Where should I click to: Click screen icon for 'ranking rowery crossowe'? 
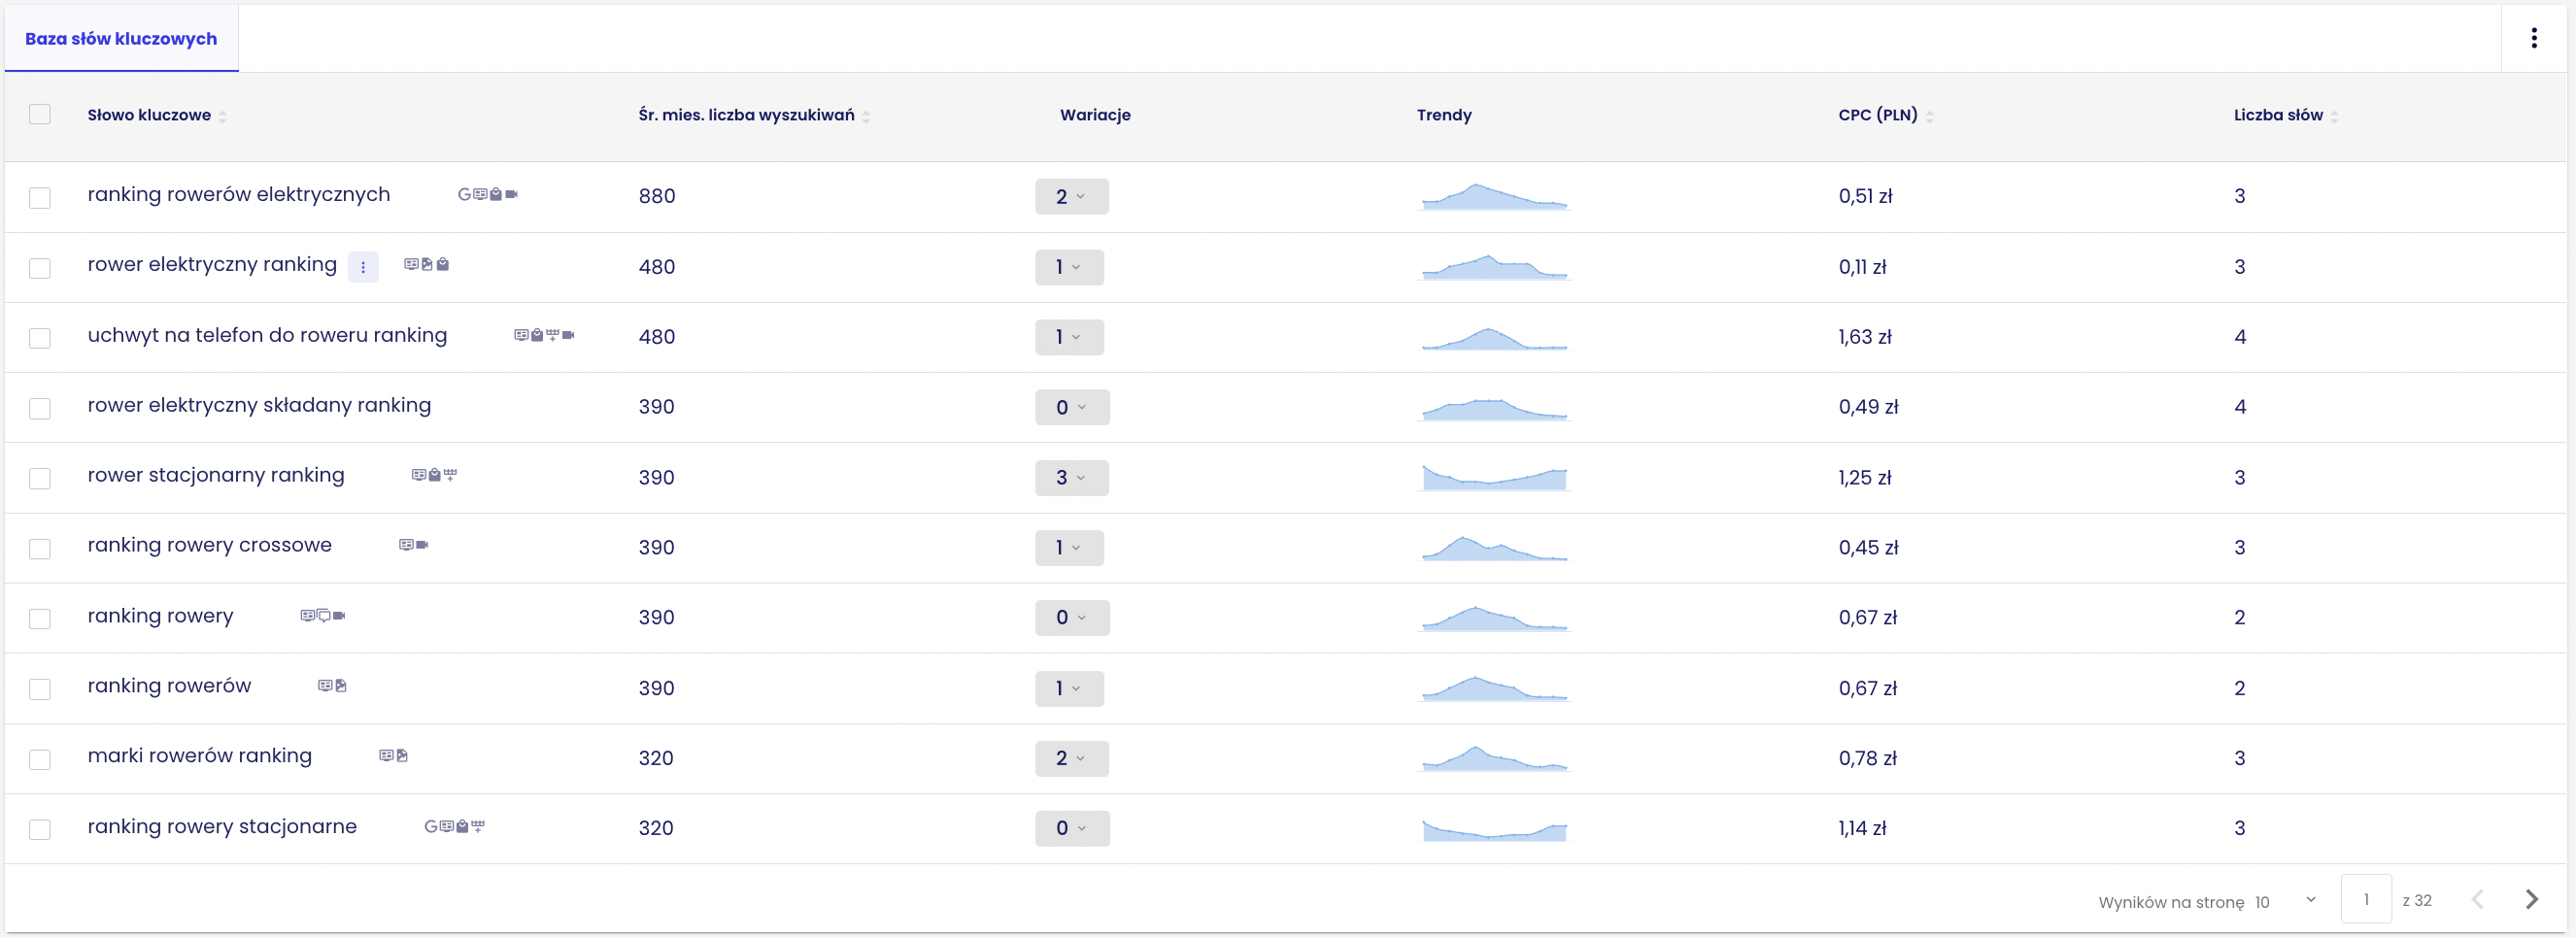[x=406, y=545]
